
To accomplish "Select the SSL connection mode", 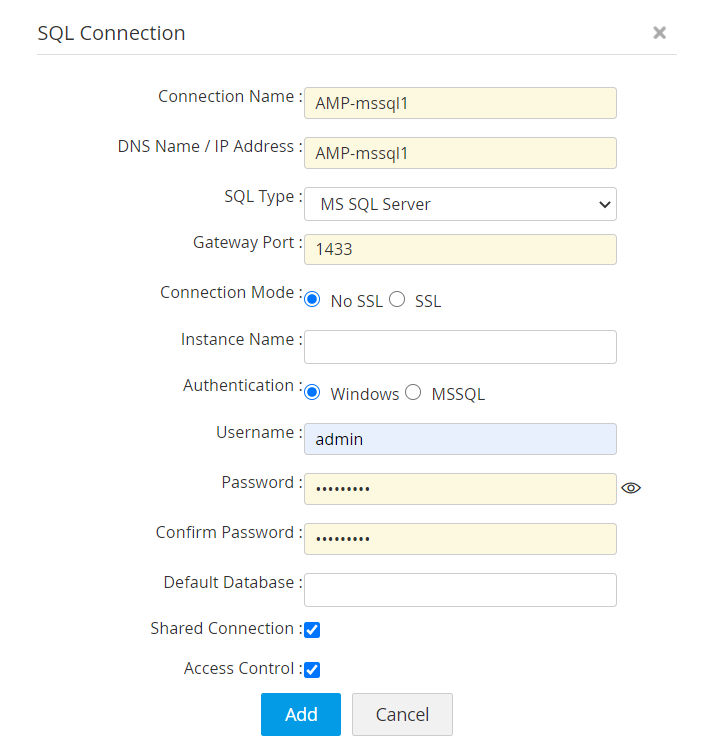I will tap(397, 300).
